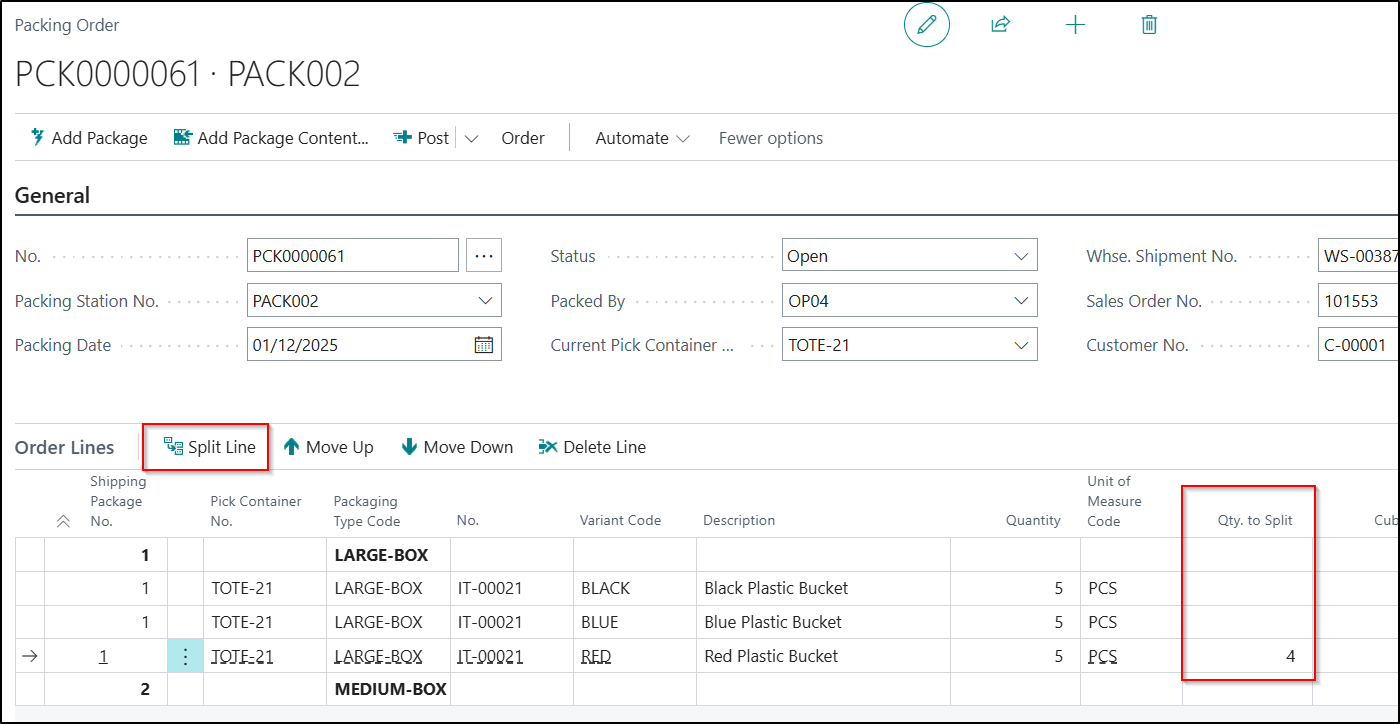Click the ellipsis button beside No. field
1400x724 pixels.
click(484, 256)
